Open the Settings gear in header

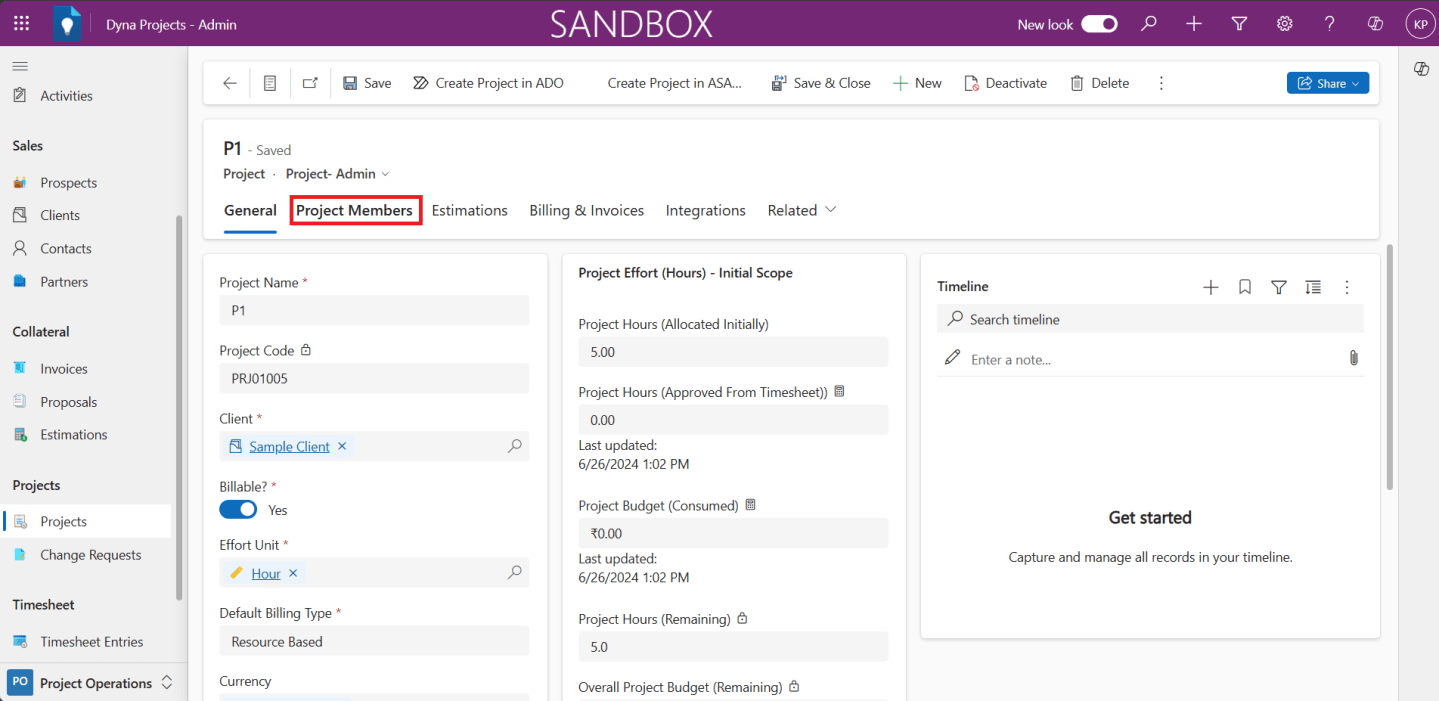click(x=1284, y=24)
